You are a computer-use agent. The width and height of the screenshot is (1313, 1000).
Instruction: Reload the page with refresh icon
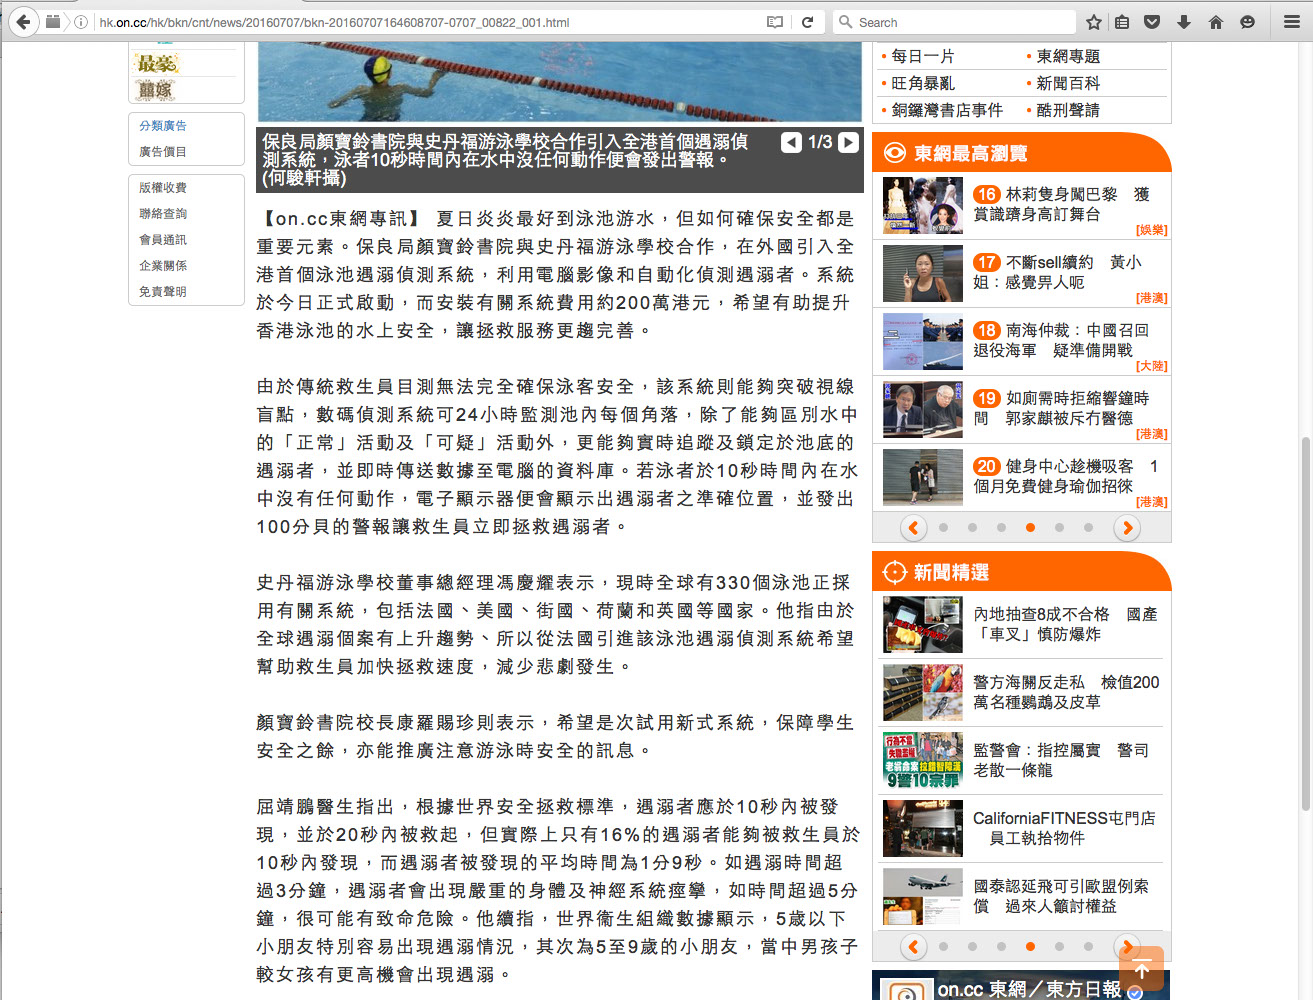807,22
